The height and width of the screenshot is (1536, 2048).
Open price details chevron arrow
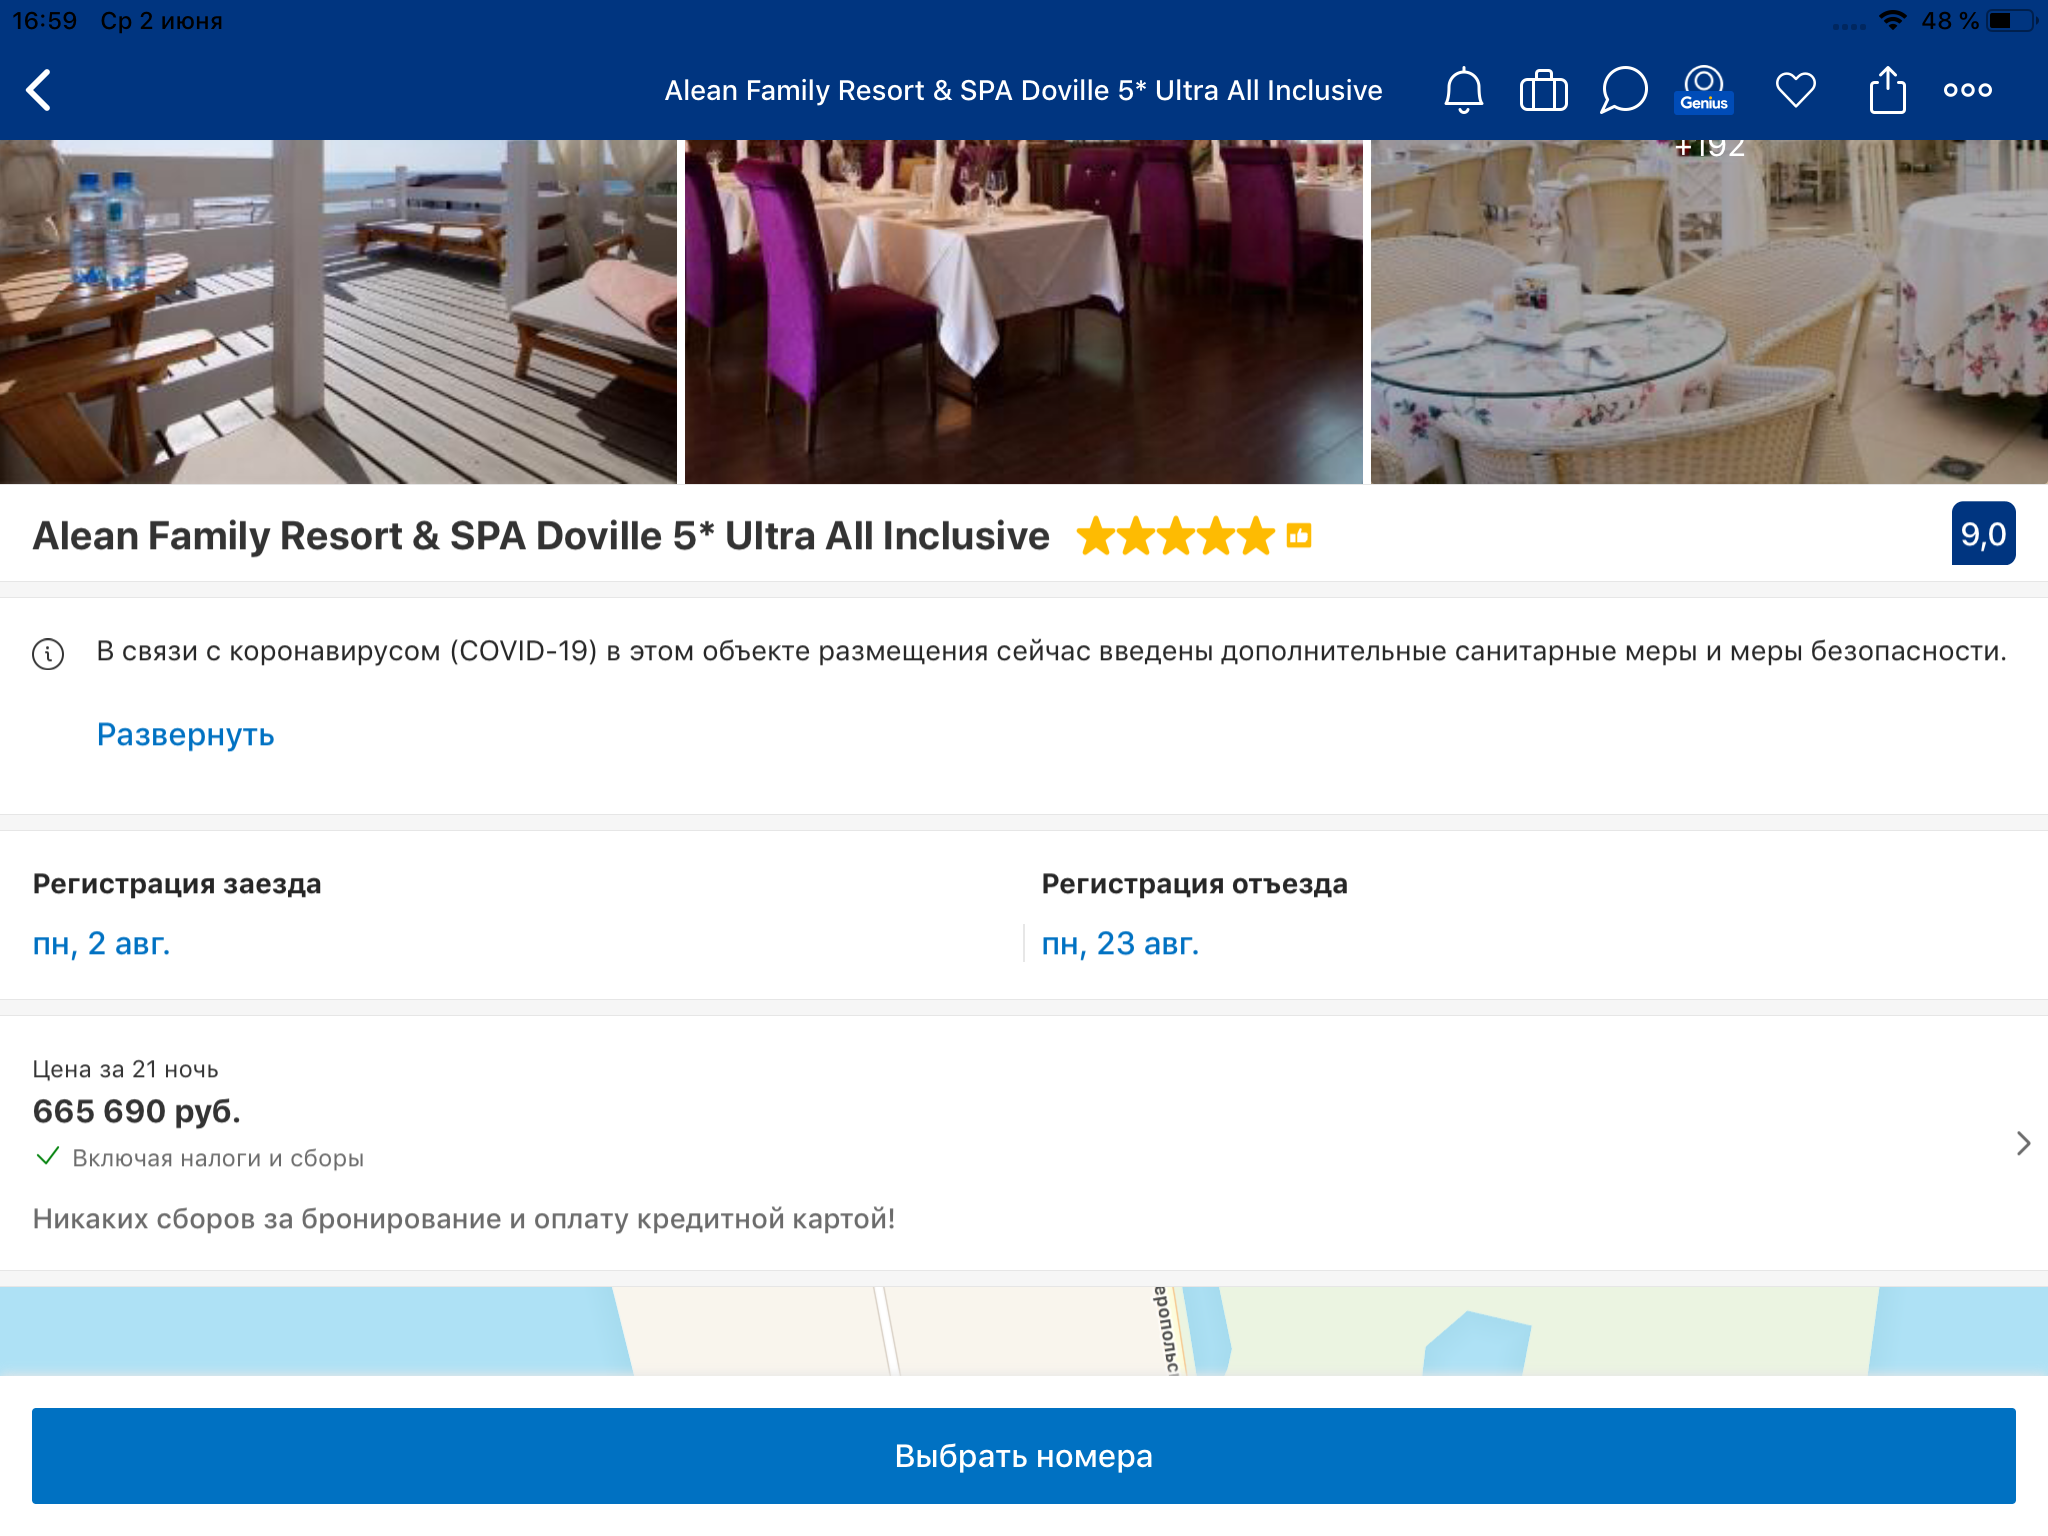click(x=2022, y=1143)
